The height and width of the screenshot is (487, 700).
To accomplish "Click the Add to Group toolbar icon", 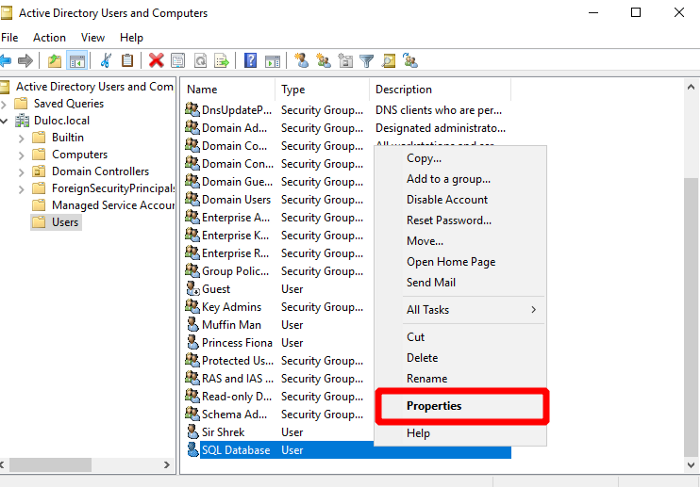I will [x=410, y=60].
